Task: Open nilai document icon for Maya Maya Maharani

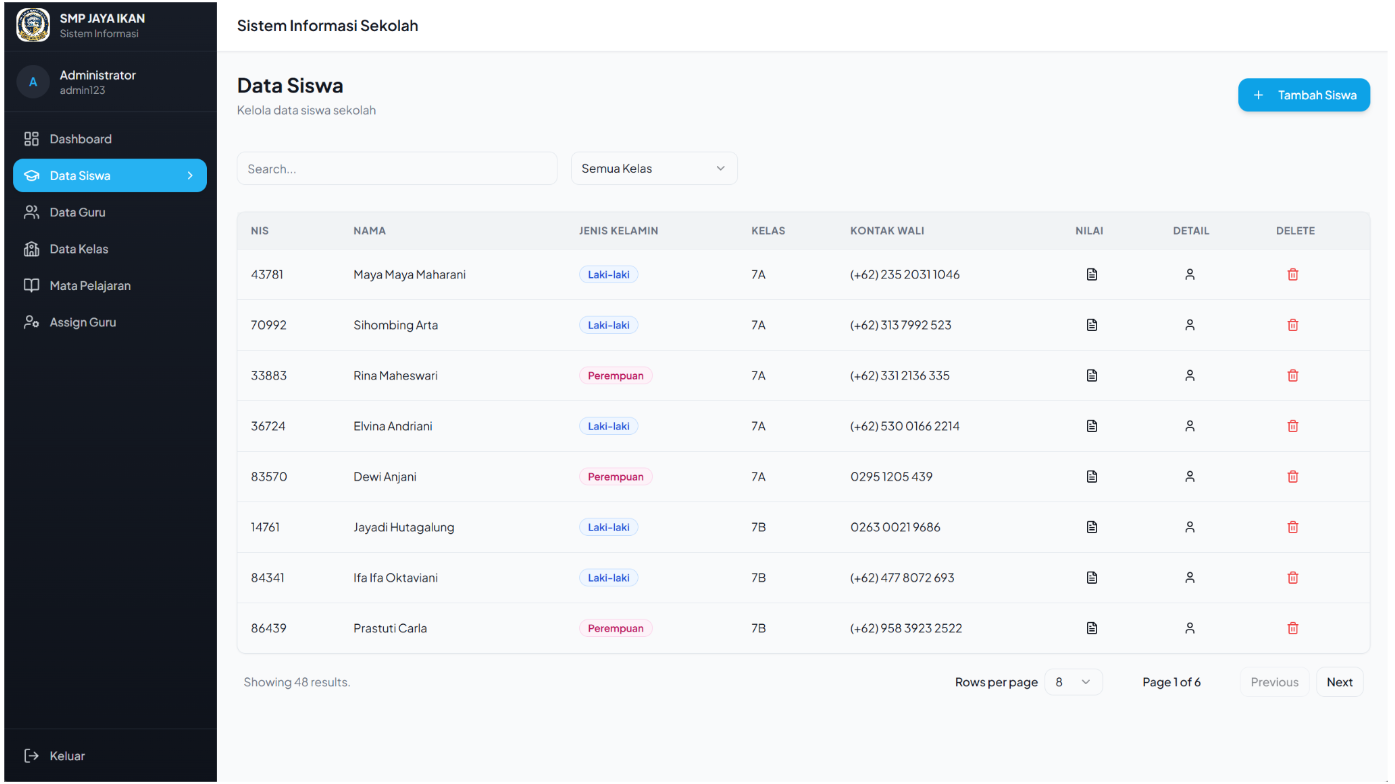Action: [1091, 274]
